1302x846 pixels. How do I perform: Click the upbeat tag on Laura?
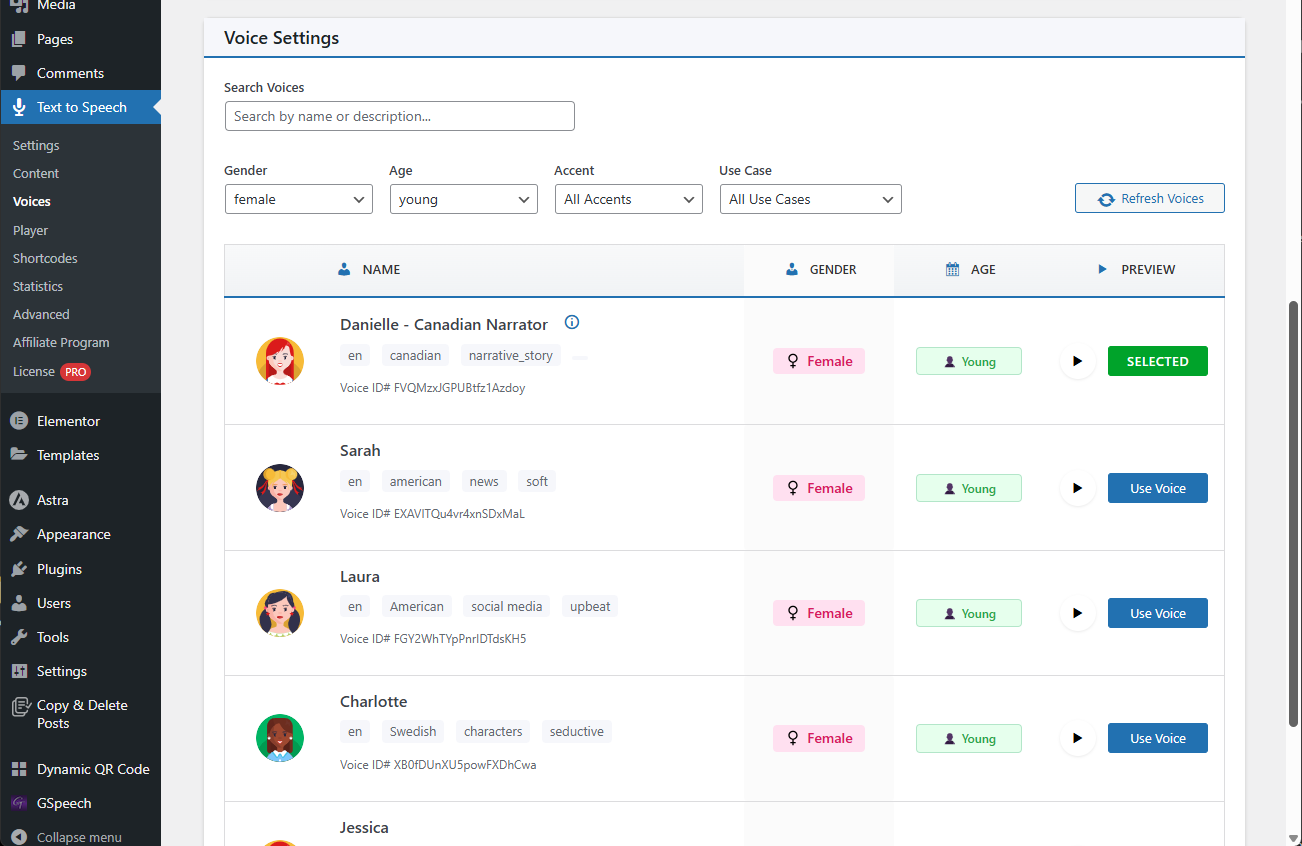pos(590,606)
